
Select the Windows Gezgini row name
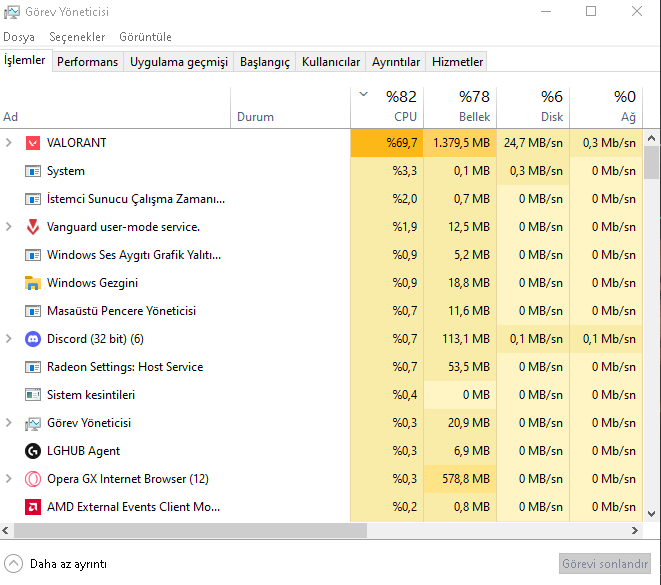92,283
